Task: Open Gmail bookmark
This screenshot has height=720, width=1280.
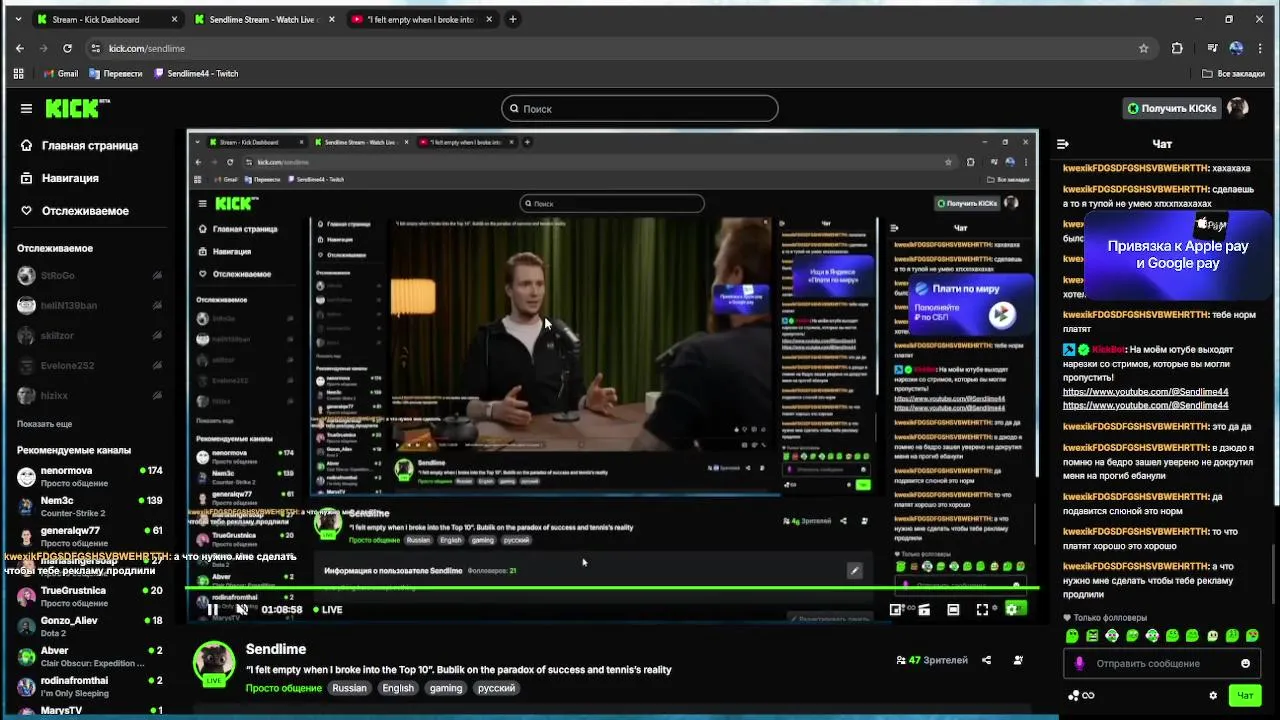Action: (x=60, y=73)
